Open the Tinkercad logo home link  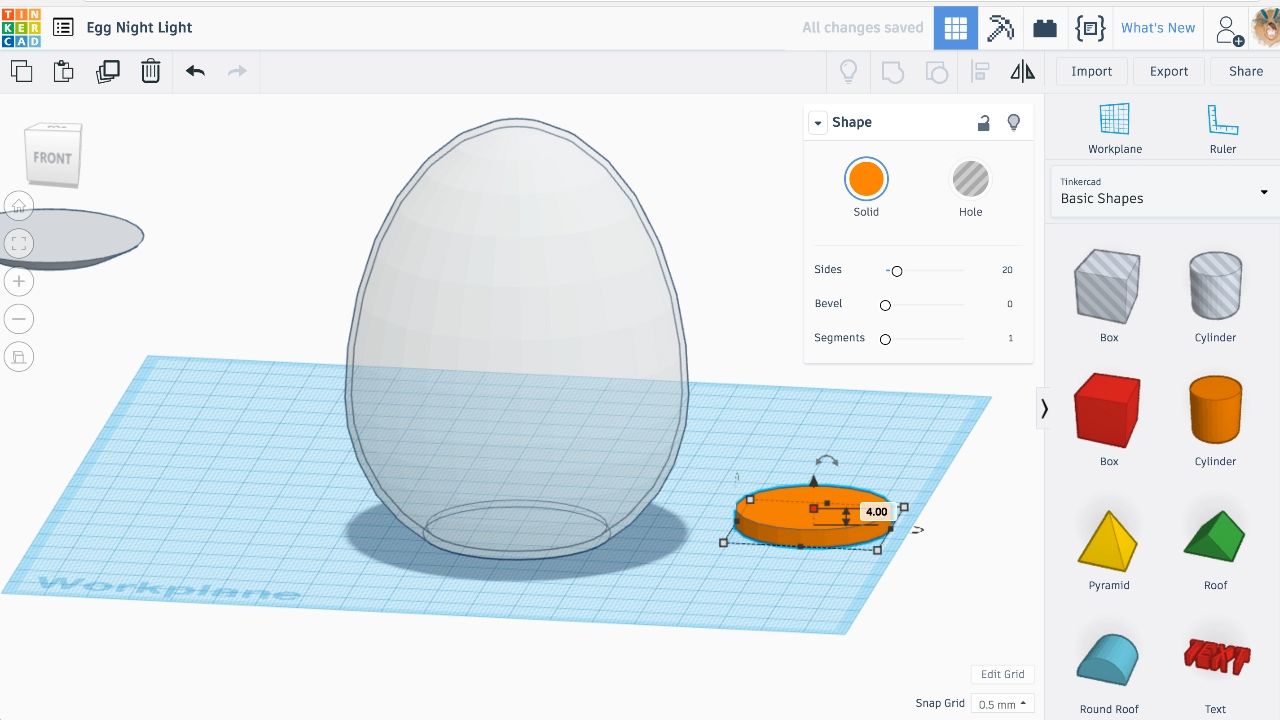(21, 27)
